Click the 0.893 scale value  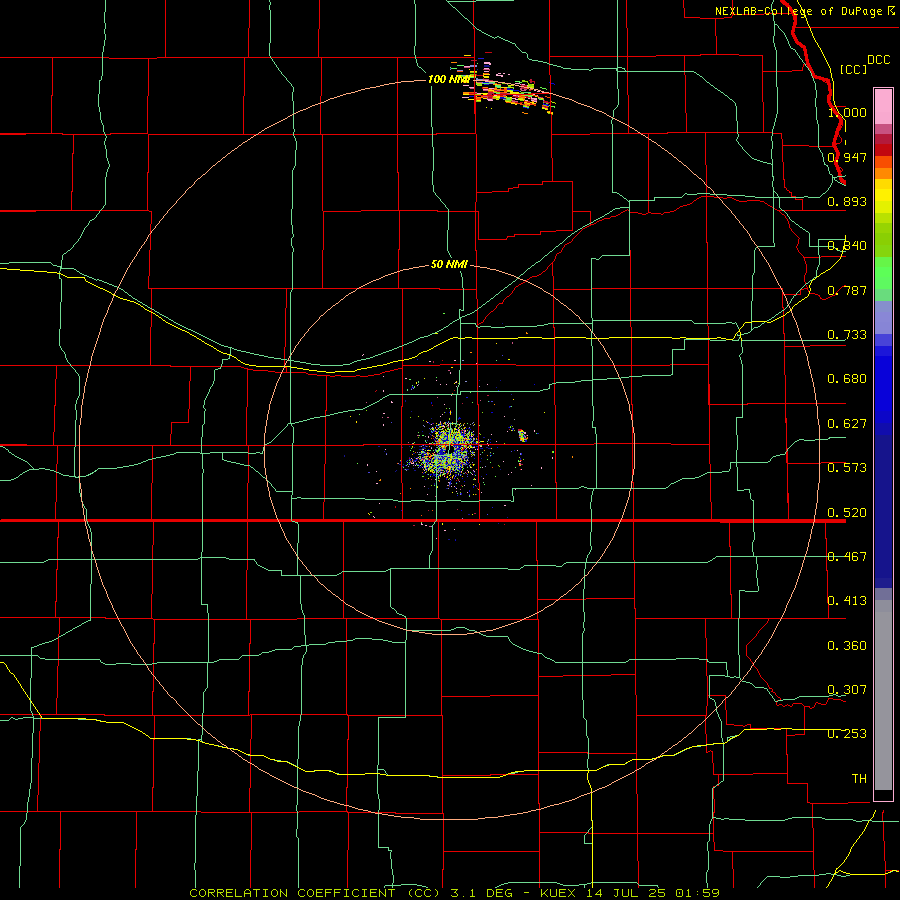847,201
